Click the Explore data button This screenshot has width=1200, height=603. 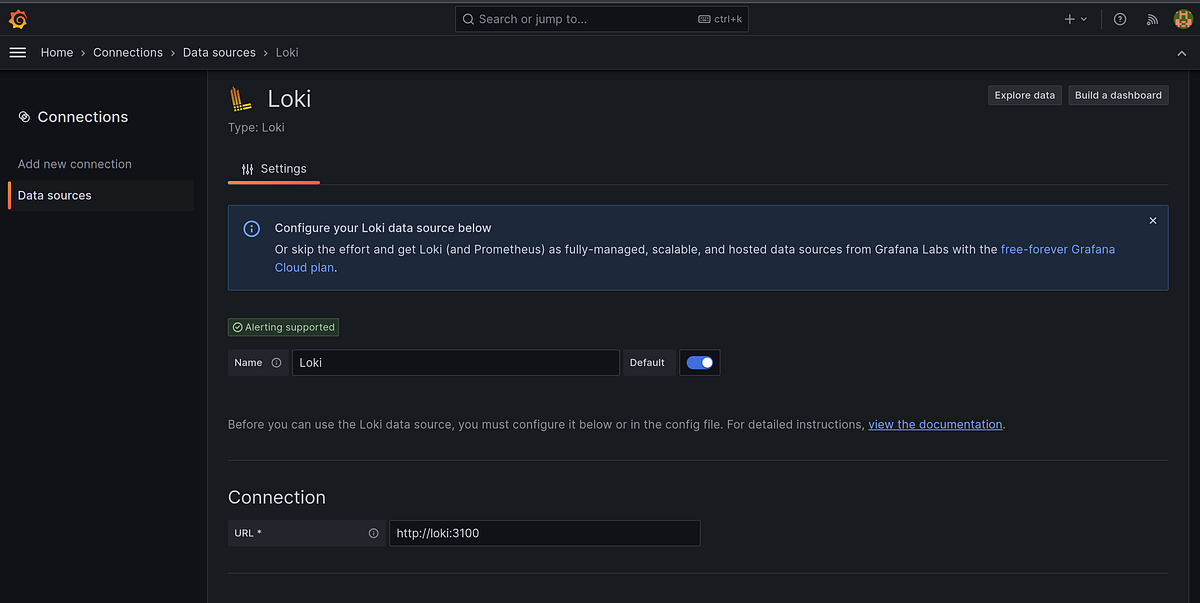[x=1024, y=95]
